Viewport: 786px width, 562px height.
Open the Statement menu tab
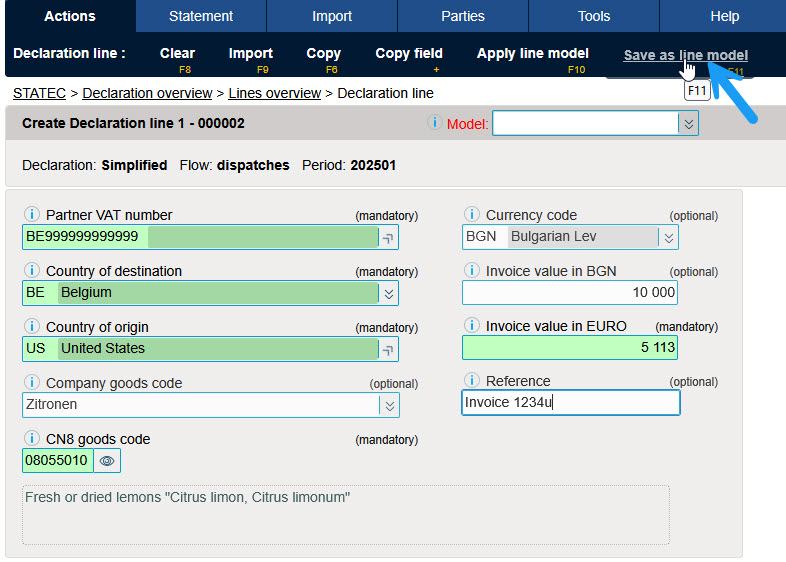tap(201, 16)
